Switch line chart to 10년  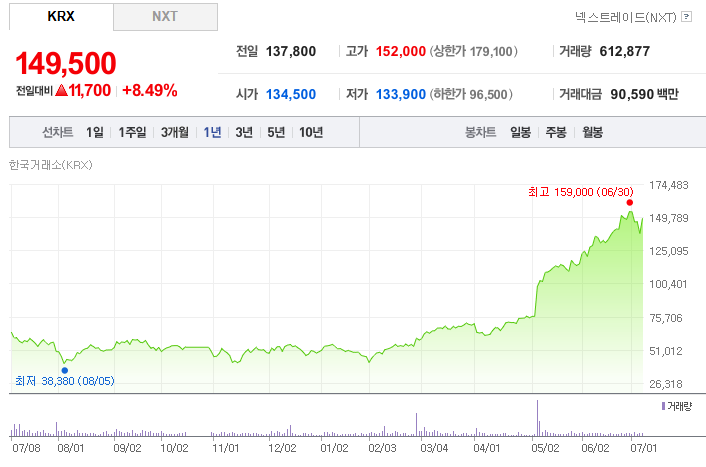click(x=311, y=132)
